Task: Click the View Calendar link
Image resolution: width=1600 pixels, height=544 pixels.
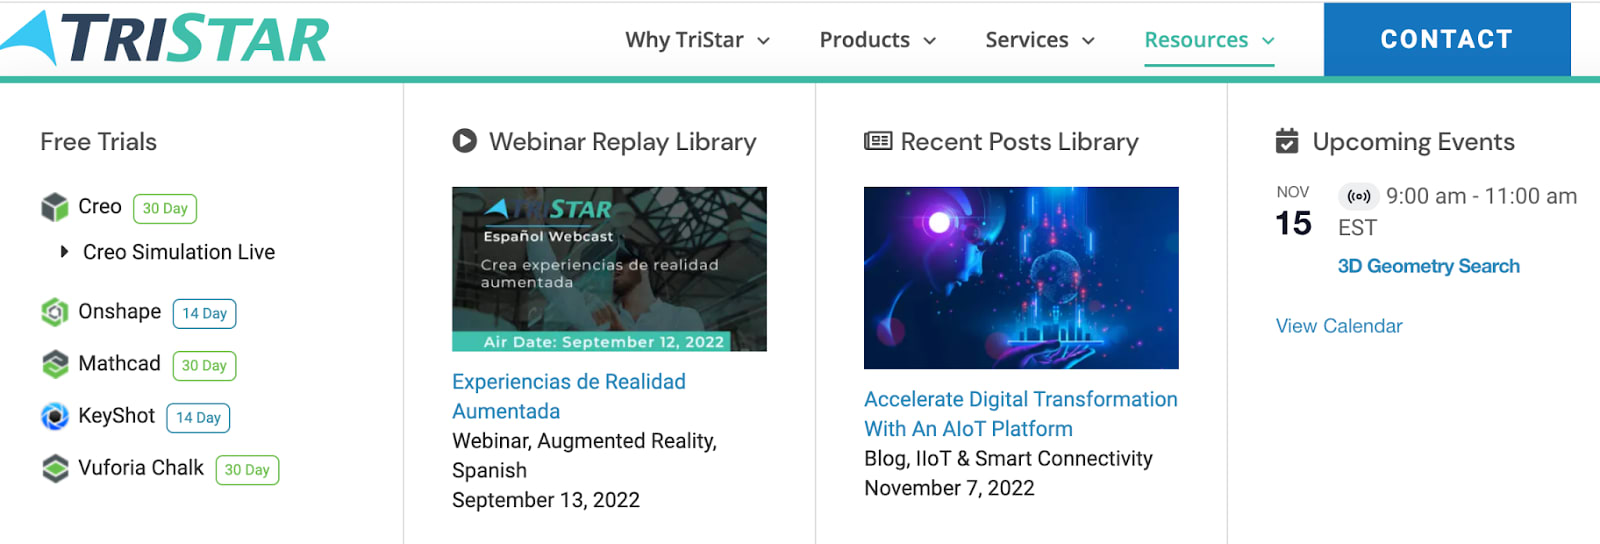Action: tap(1339, 326)
